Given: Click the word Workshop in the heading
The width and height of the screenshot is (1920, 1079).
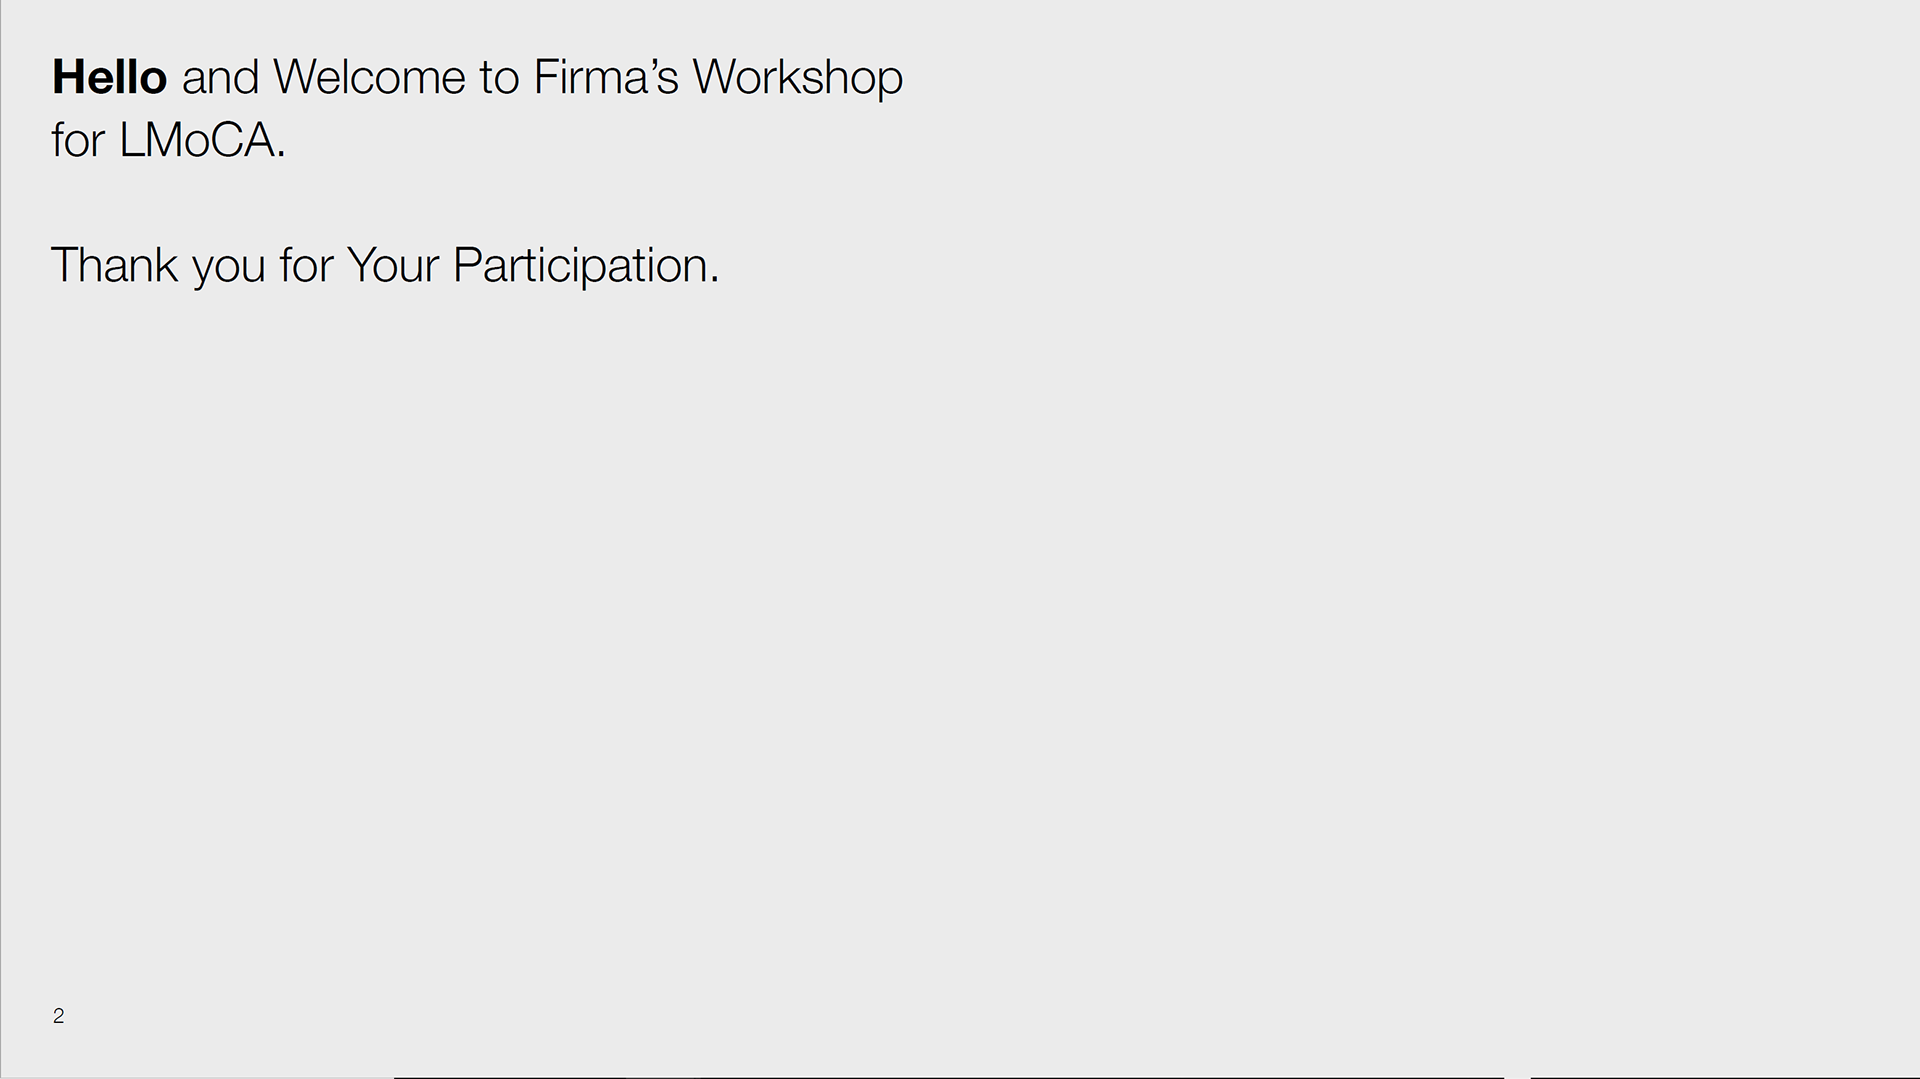Looking at the screenshot, I should [797, 80].
